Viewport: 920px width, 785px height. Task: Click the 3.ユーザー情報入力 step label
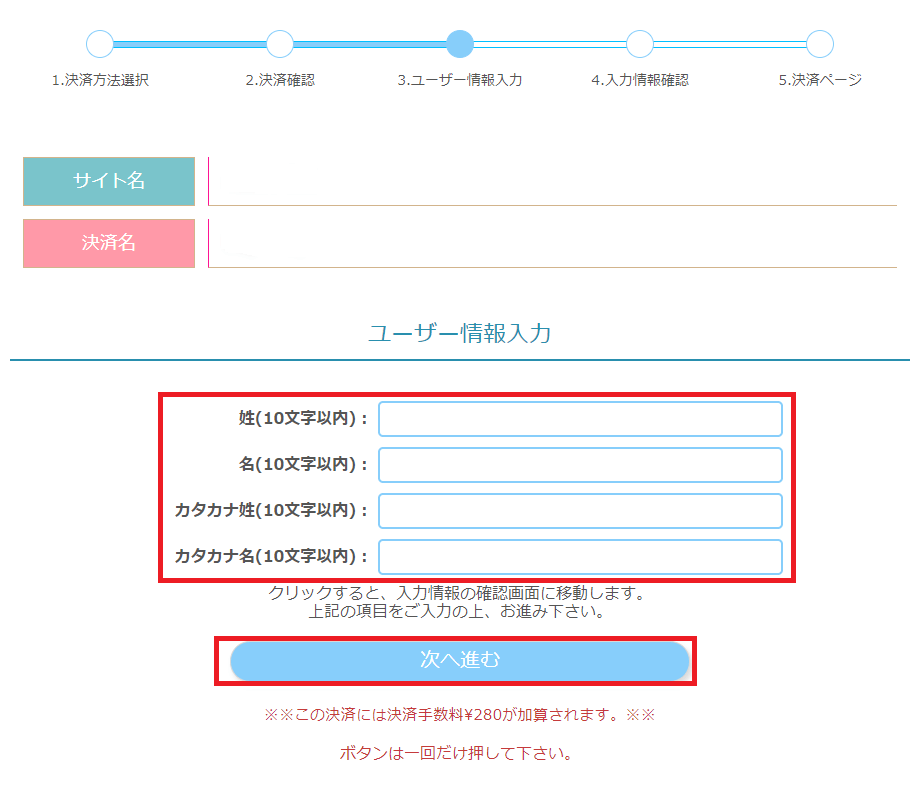tap(460, 80)
